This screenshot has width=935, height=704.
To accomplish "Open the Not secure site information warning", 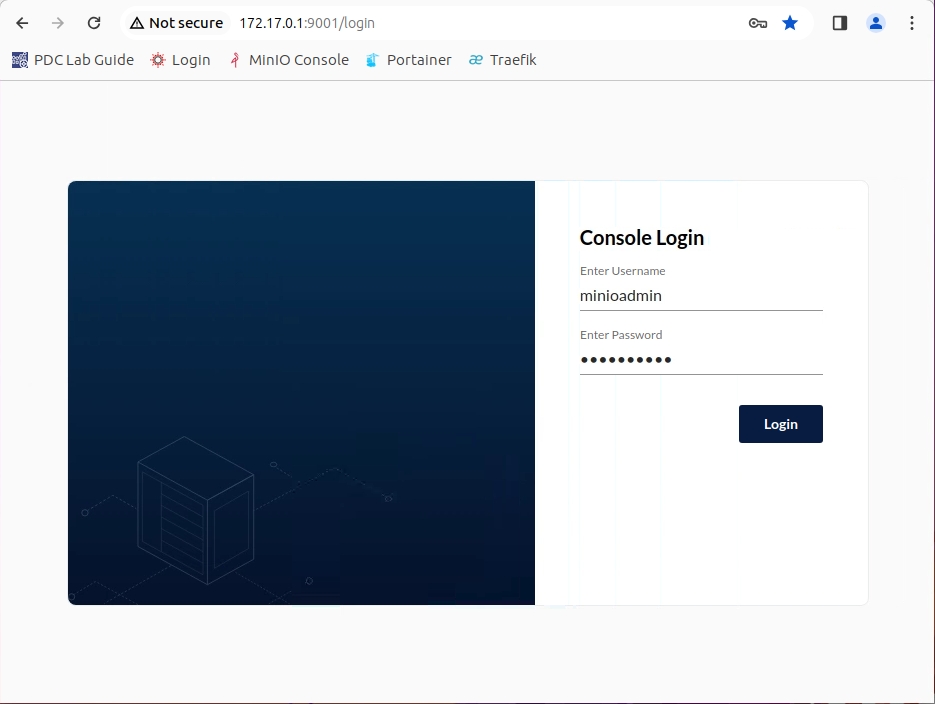I will click(176, 23).
